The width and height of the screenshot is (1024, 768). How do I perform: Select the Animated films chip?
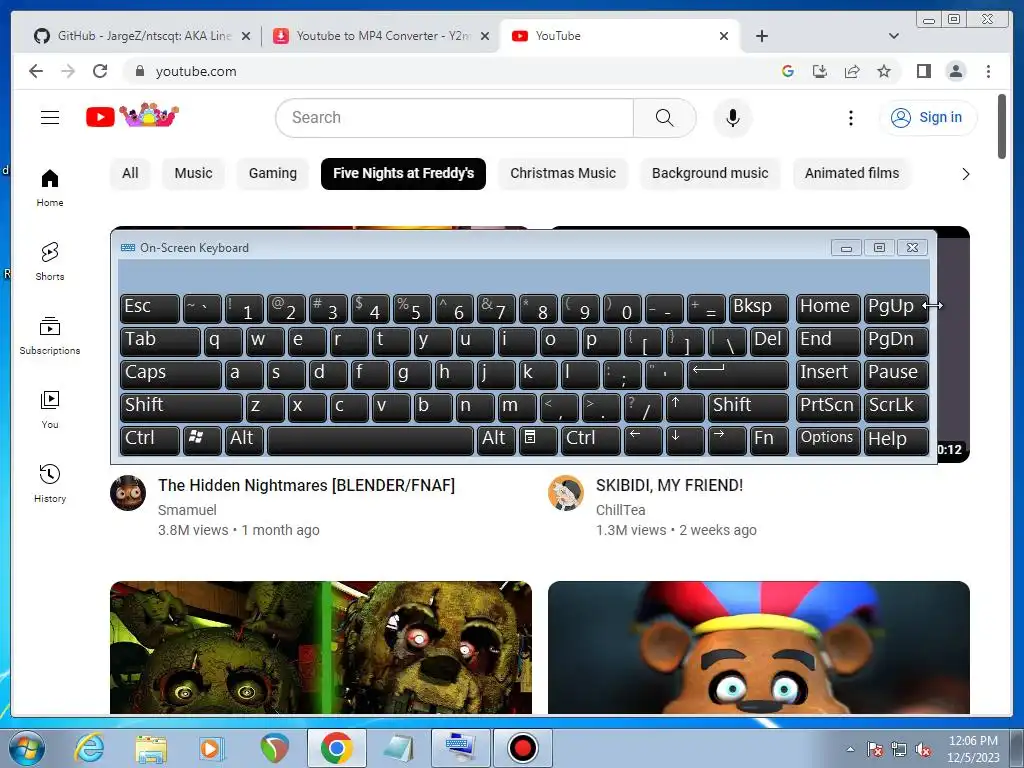(852, 174)
